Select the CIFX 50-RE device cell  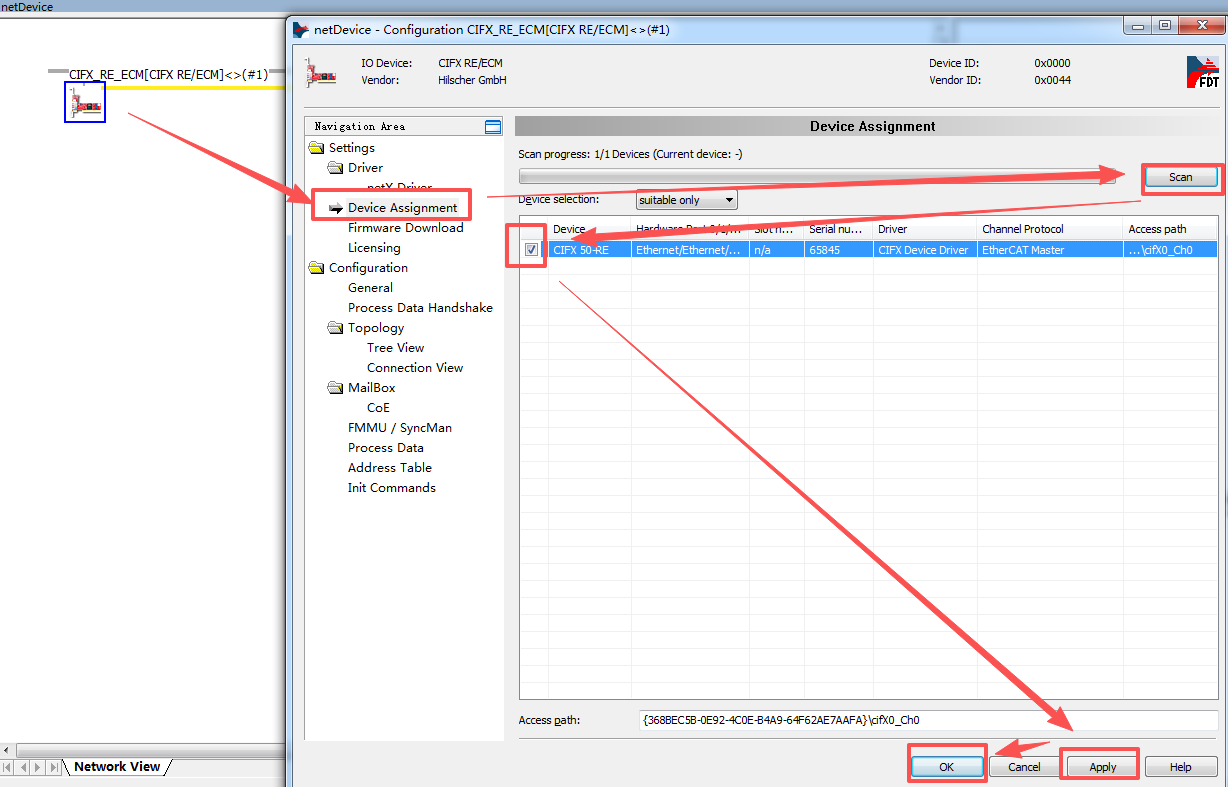(589, 250)
